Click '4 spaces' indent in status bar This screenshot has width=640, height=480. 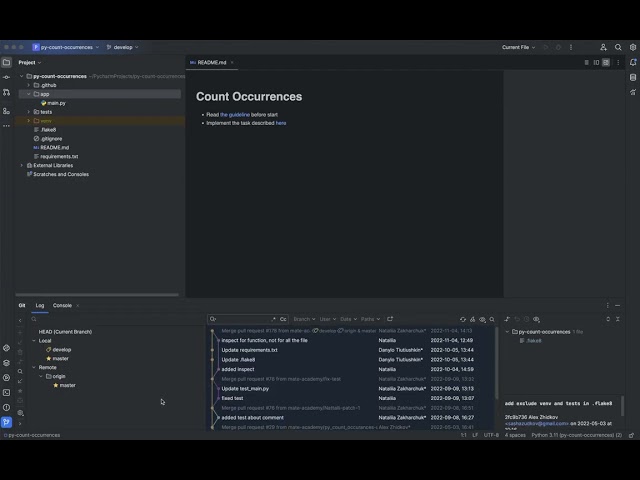coord(515,435)
